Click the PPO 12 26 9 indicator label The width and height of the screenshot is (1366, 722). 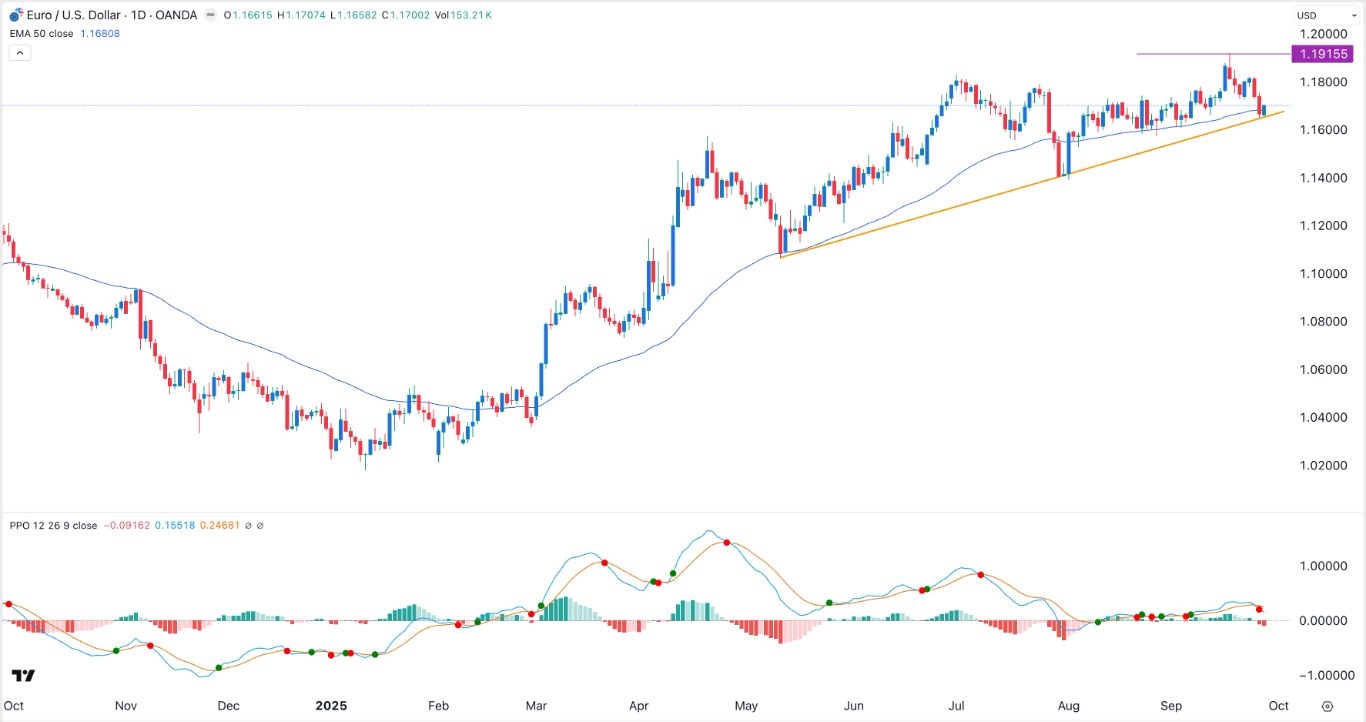point(55,524)
